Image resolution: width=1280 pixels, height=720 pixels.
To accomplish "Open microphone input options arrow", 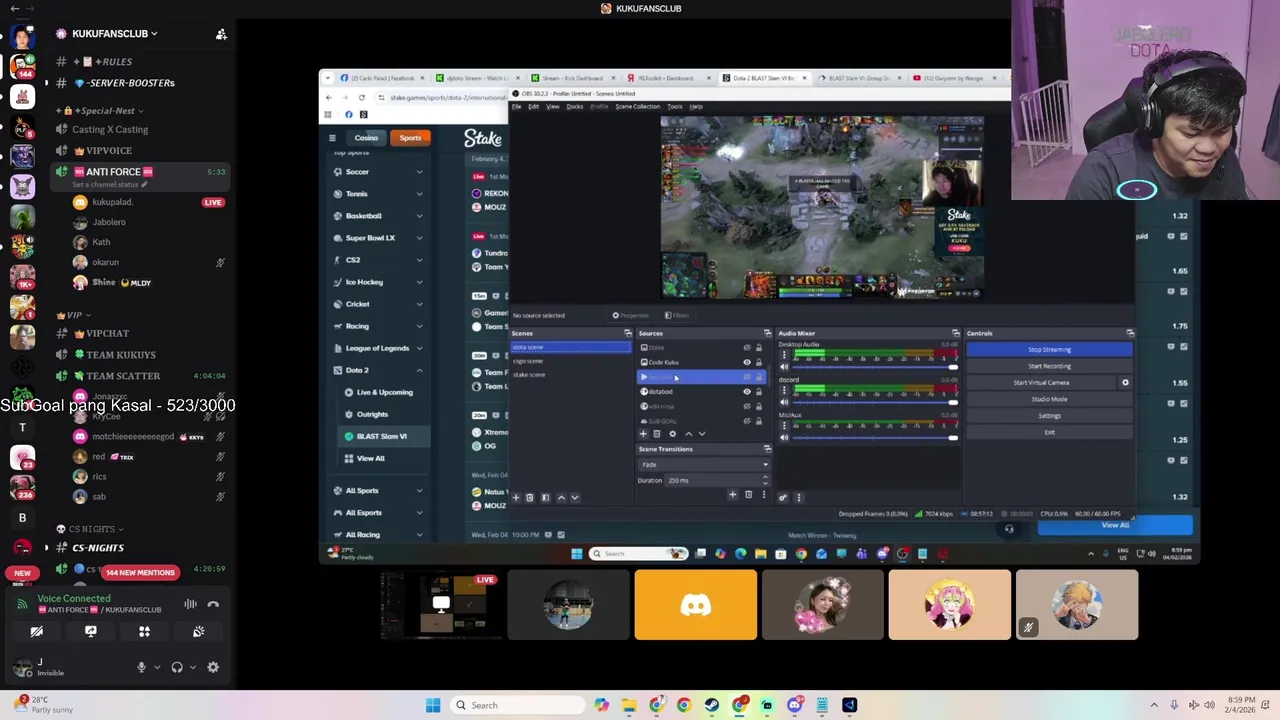I will click(157, 667).
